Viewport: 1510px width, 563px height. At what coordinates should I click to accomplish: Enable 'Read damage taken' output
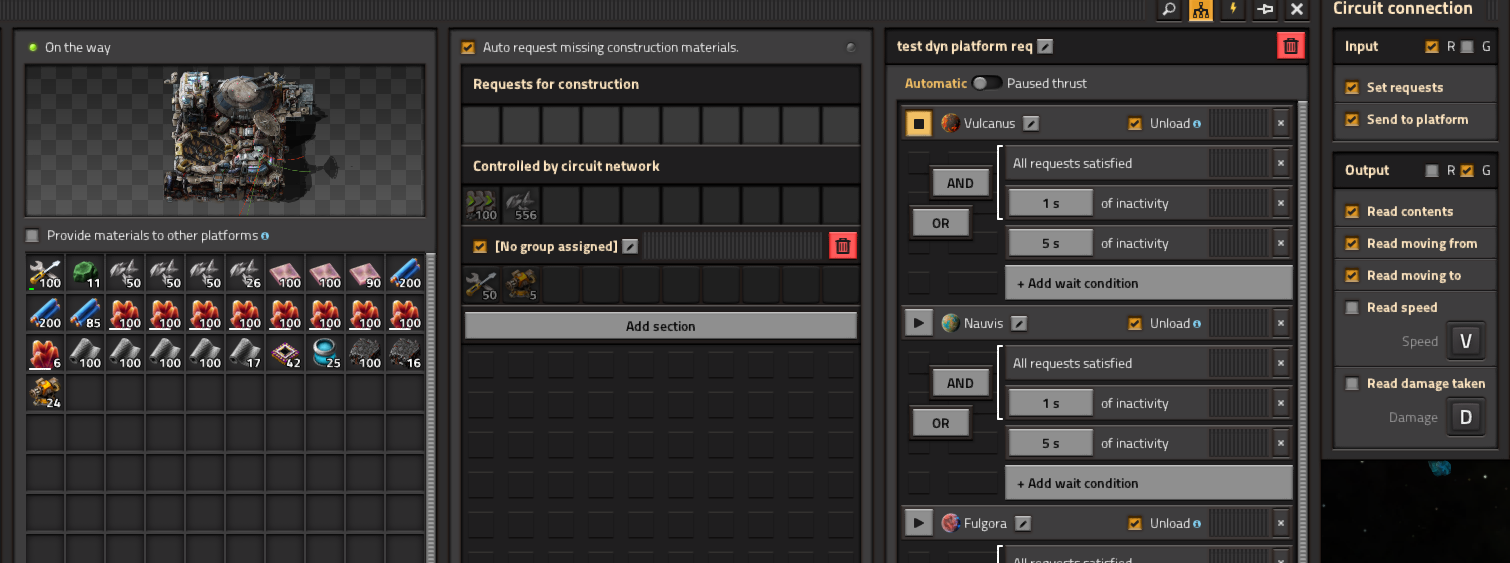pyautogui.click(x=1352, y=384)
